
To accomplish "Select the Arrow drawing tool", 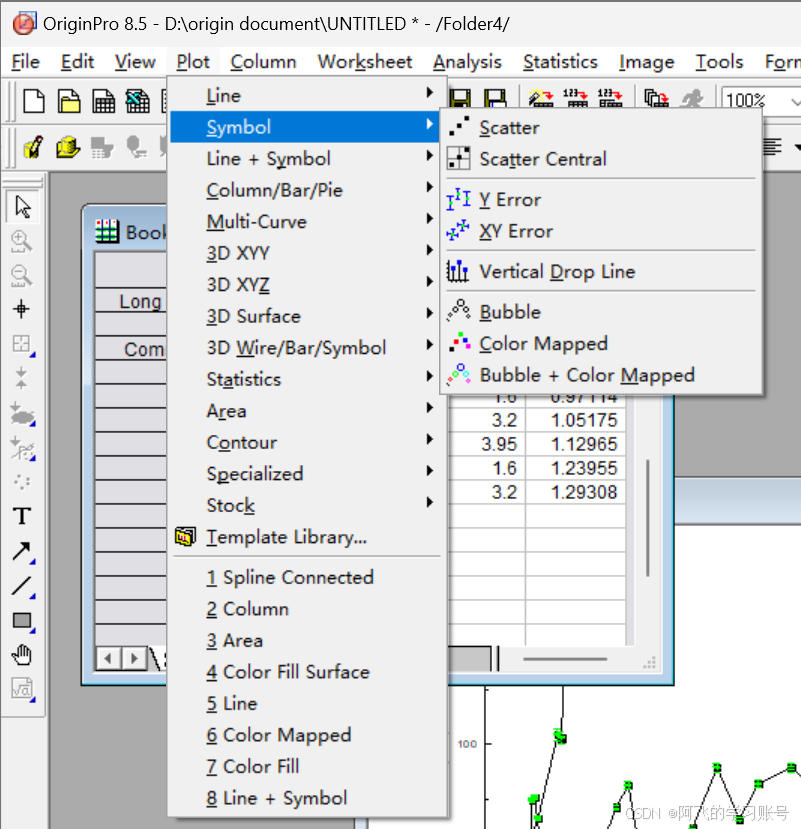I will 22,551.
